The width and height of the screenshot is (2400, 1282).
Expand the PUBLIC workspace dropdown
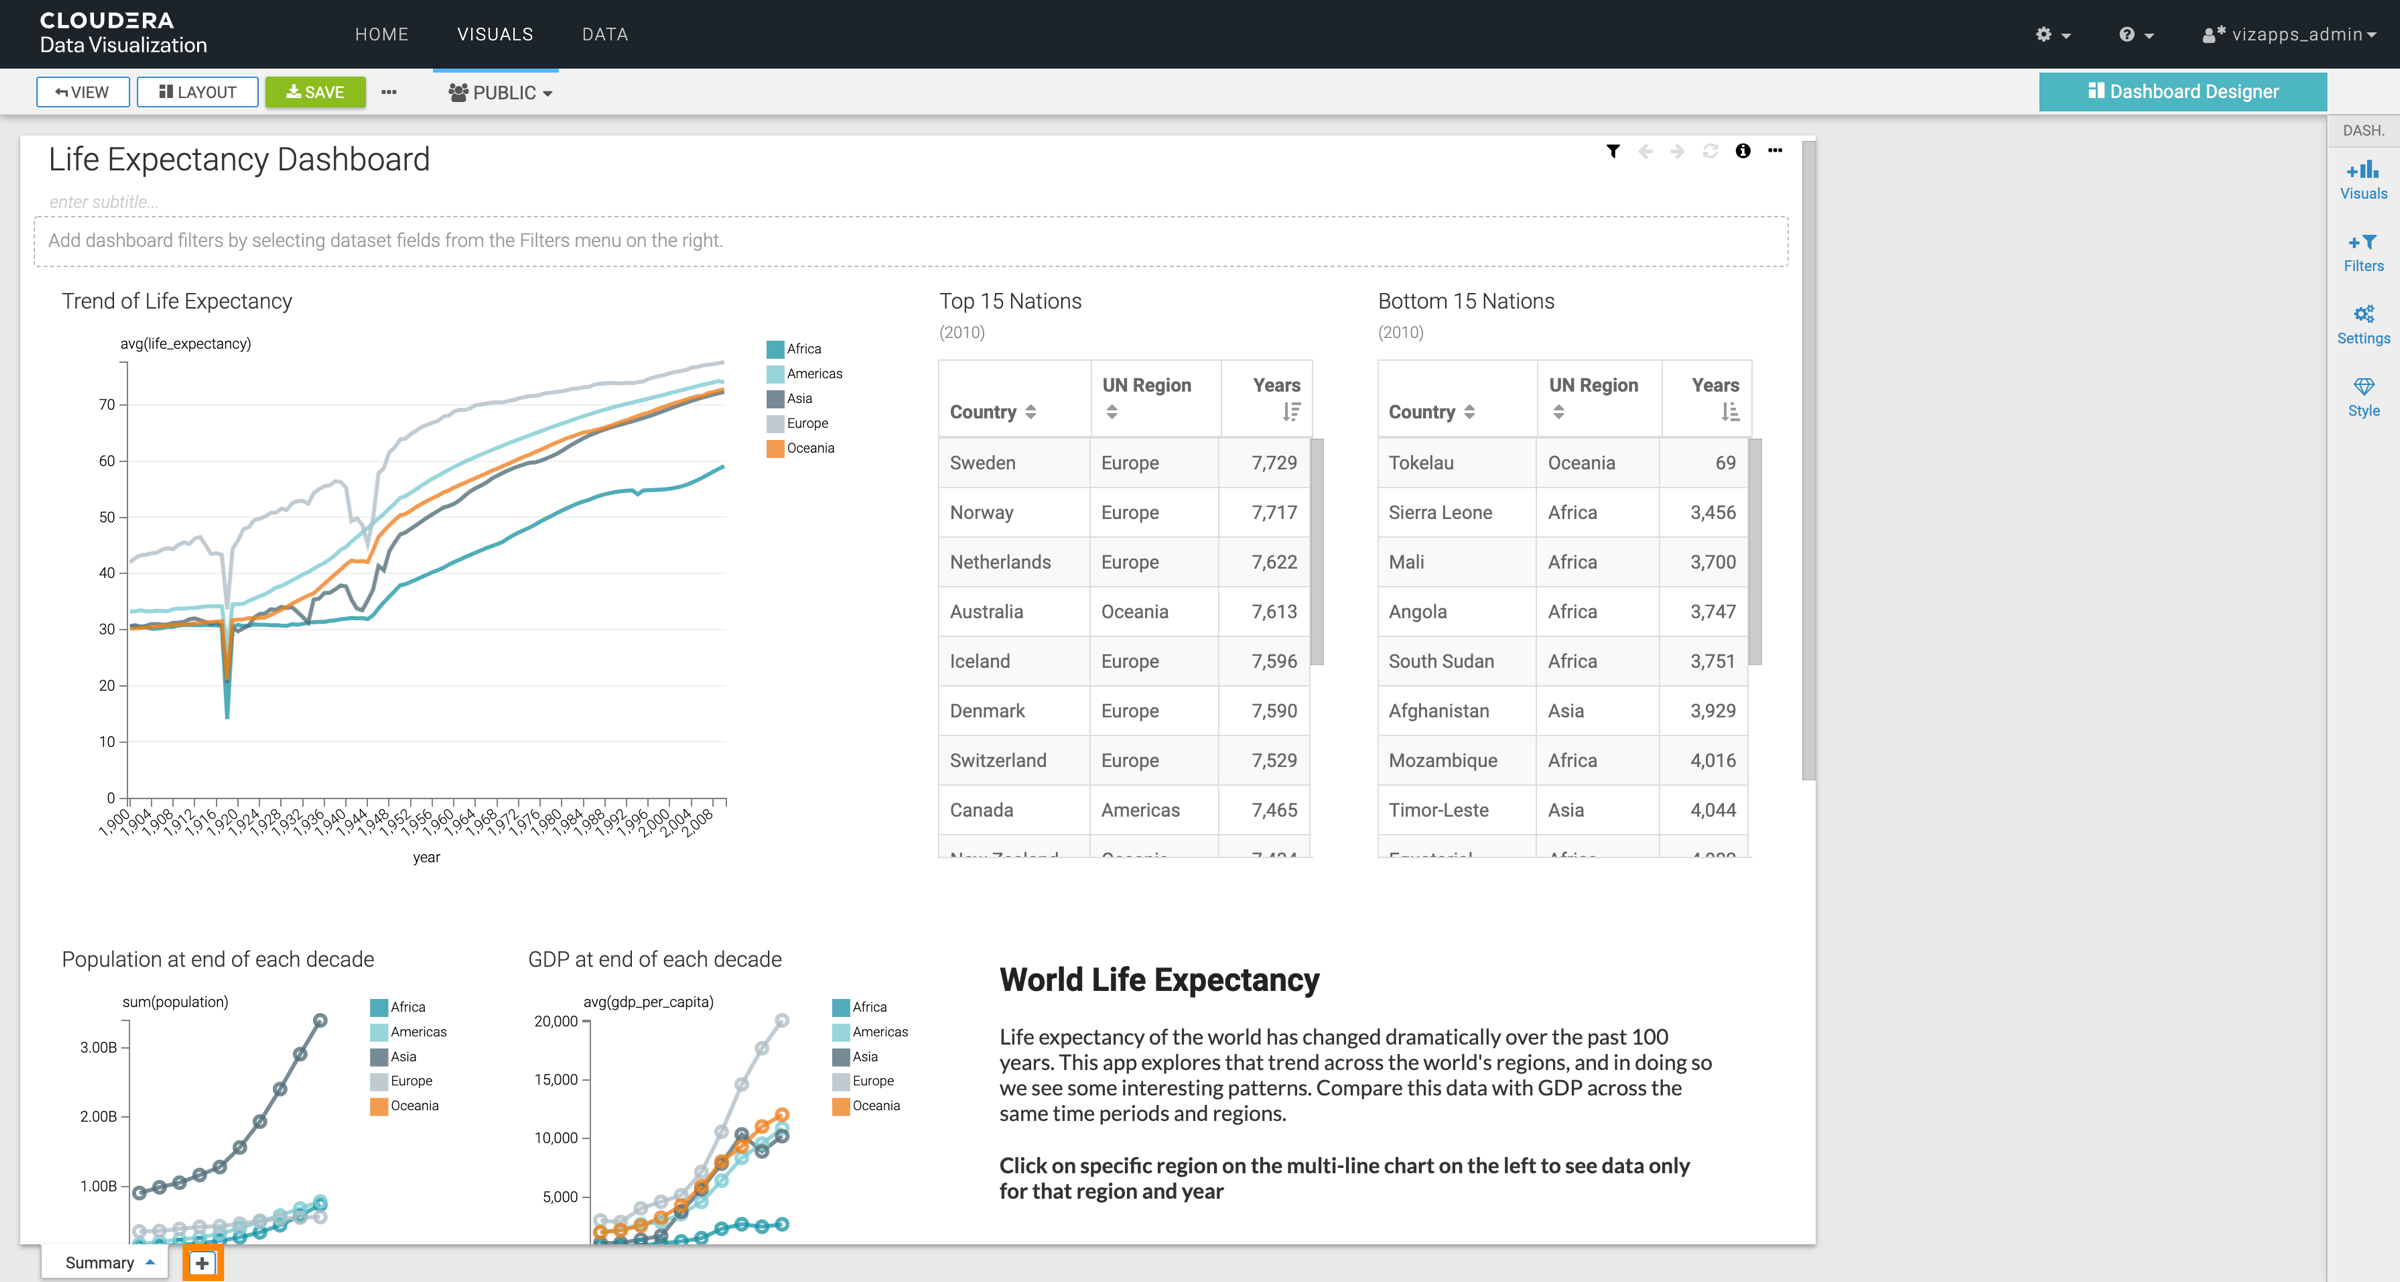point(501,92)
